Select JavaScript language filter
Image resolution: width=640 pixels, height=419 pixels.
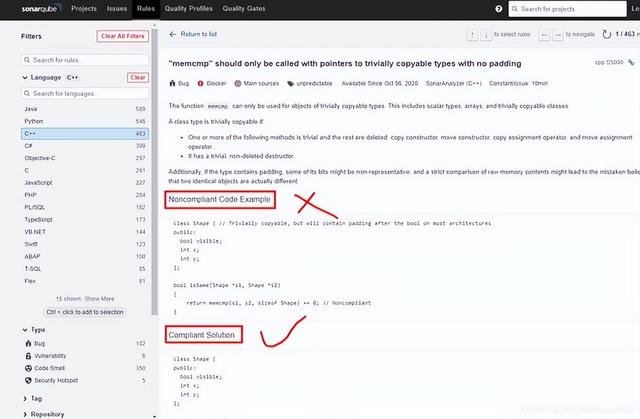click(85, 182)
